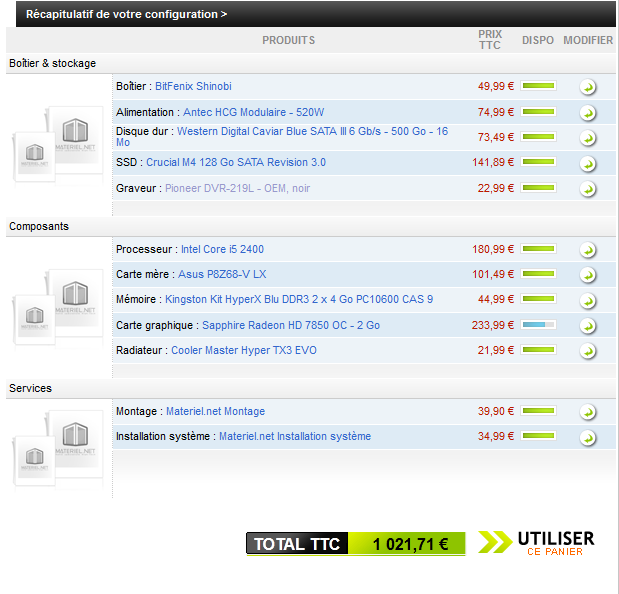Screen dimensions: 619x594
Task: Click modify icon for Sapphire Radeon HD 7850
Action: (x=588, y=326)
